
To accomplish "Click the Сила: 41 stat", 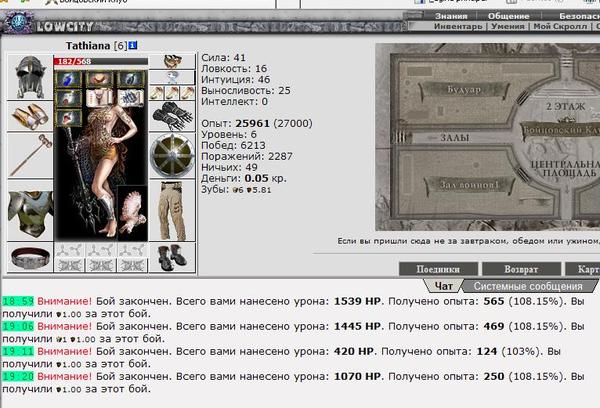I will coord(223,58).
